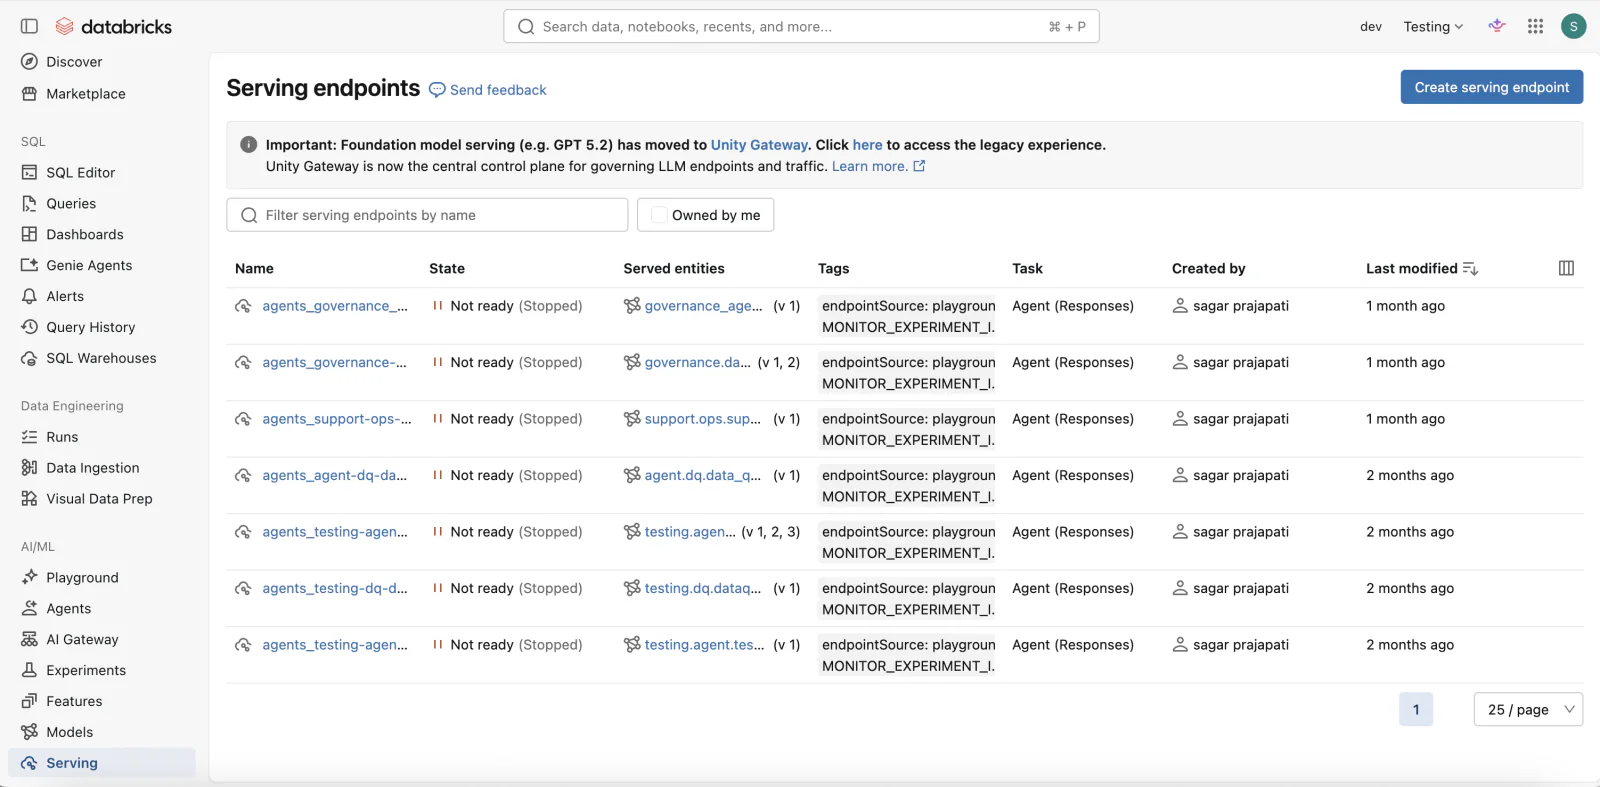The image size is (1600, 787).
Task: Open the agents_governance_... endpoint link
Action: (x=335, y=306)
